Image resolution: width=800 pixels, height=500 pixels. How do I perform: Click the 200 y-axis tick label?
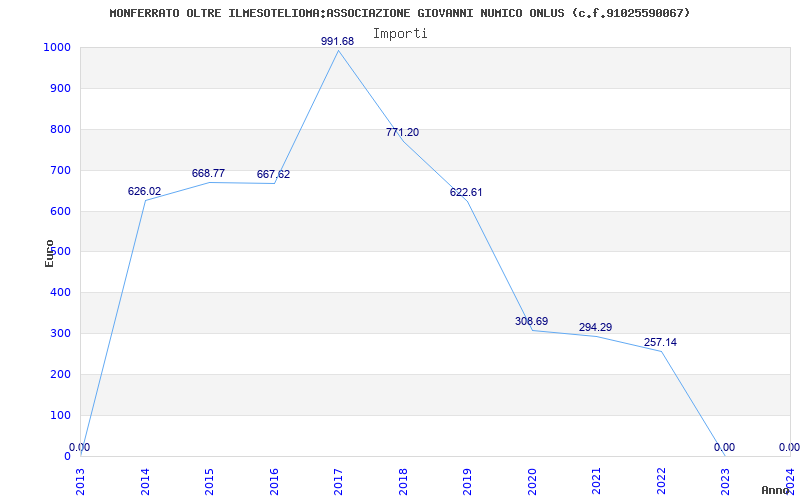[x=61, y=374]
